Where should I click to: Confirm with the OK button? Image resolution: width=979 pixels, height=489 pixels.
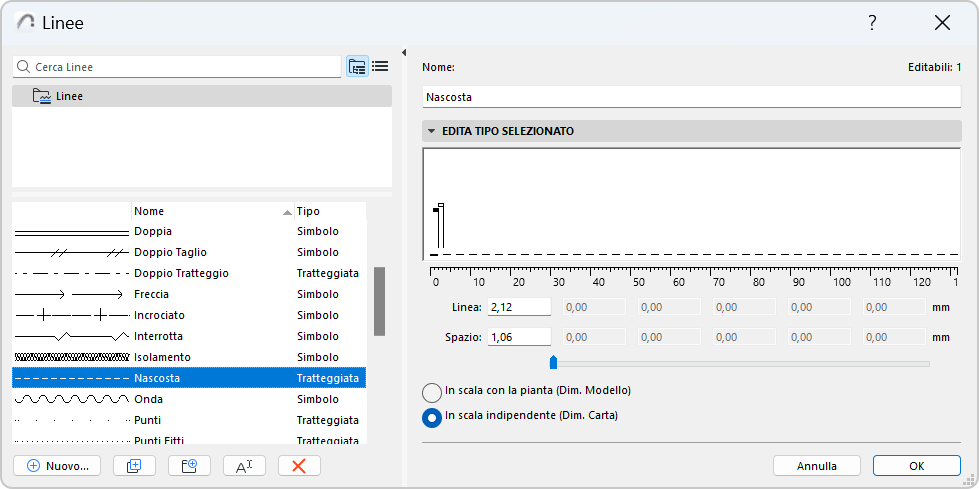tap(917, 466)
